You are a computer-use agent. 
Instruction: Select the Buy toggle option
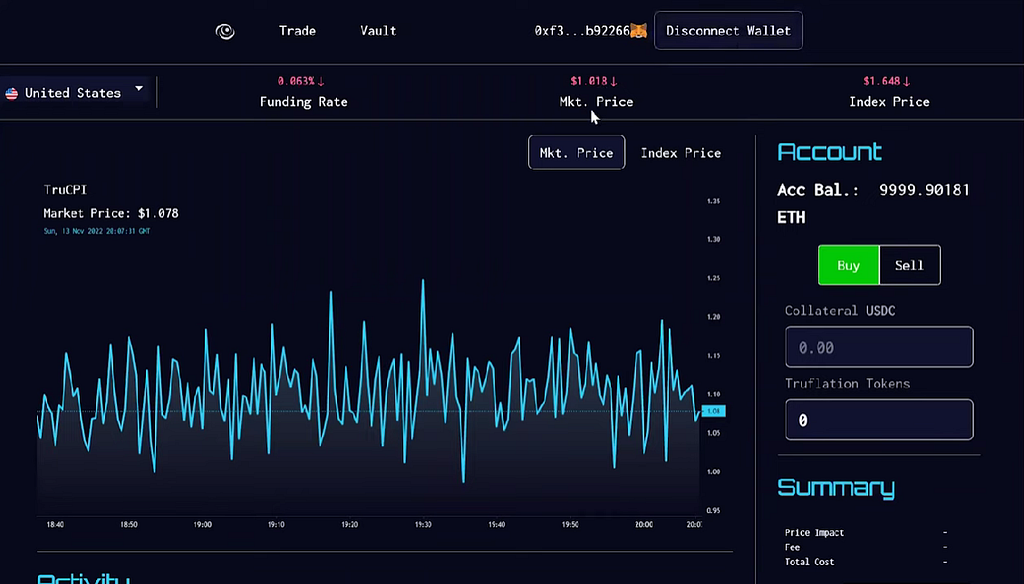pos(848,265)
